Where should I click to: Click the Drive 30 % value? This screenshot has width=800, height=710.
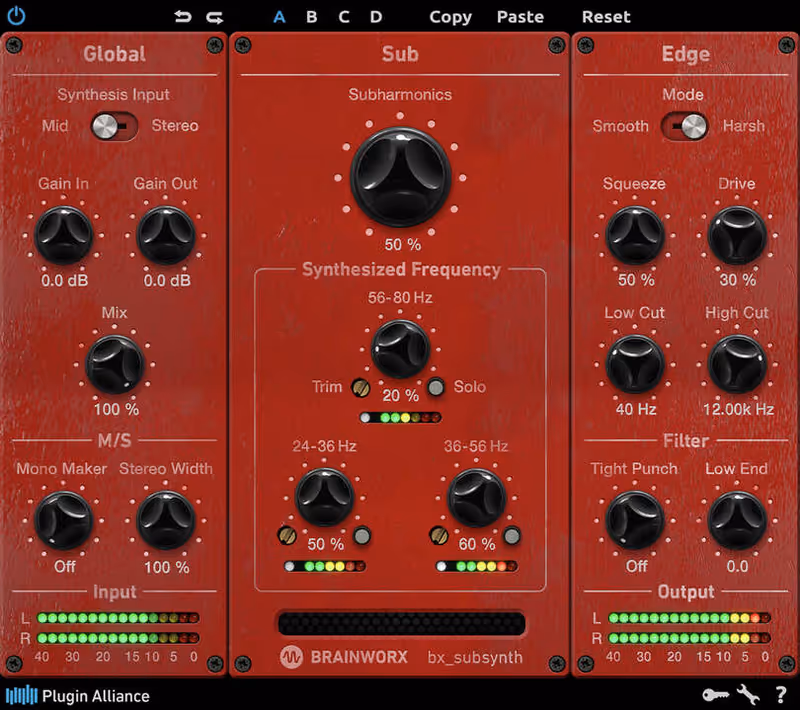pos(738,280)
